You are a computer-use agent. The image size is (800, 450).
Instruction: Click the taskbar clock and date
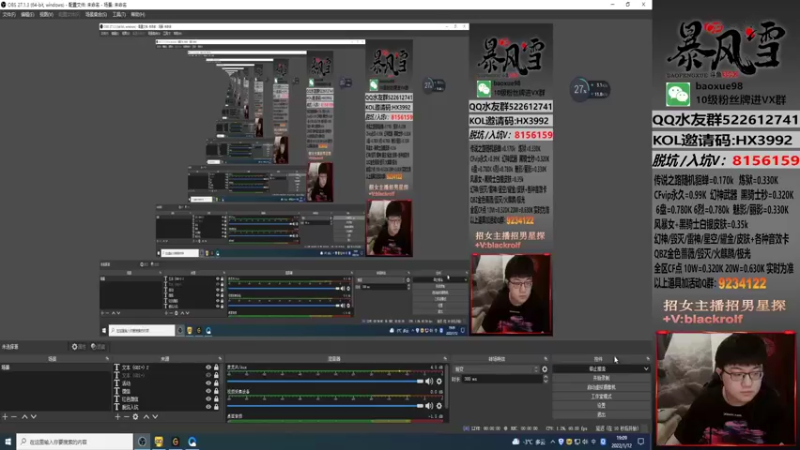(621, 441)
